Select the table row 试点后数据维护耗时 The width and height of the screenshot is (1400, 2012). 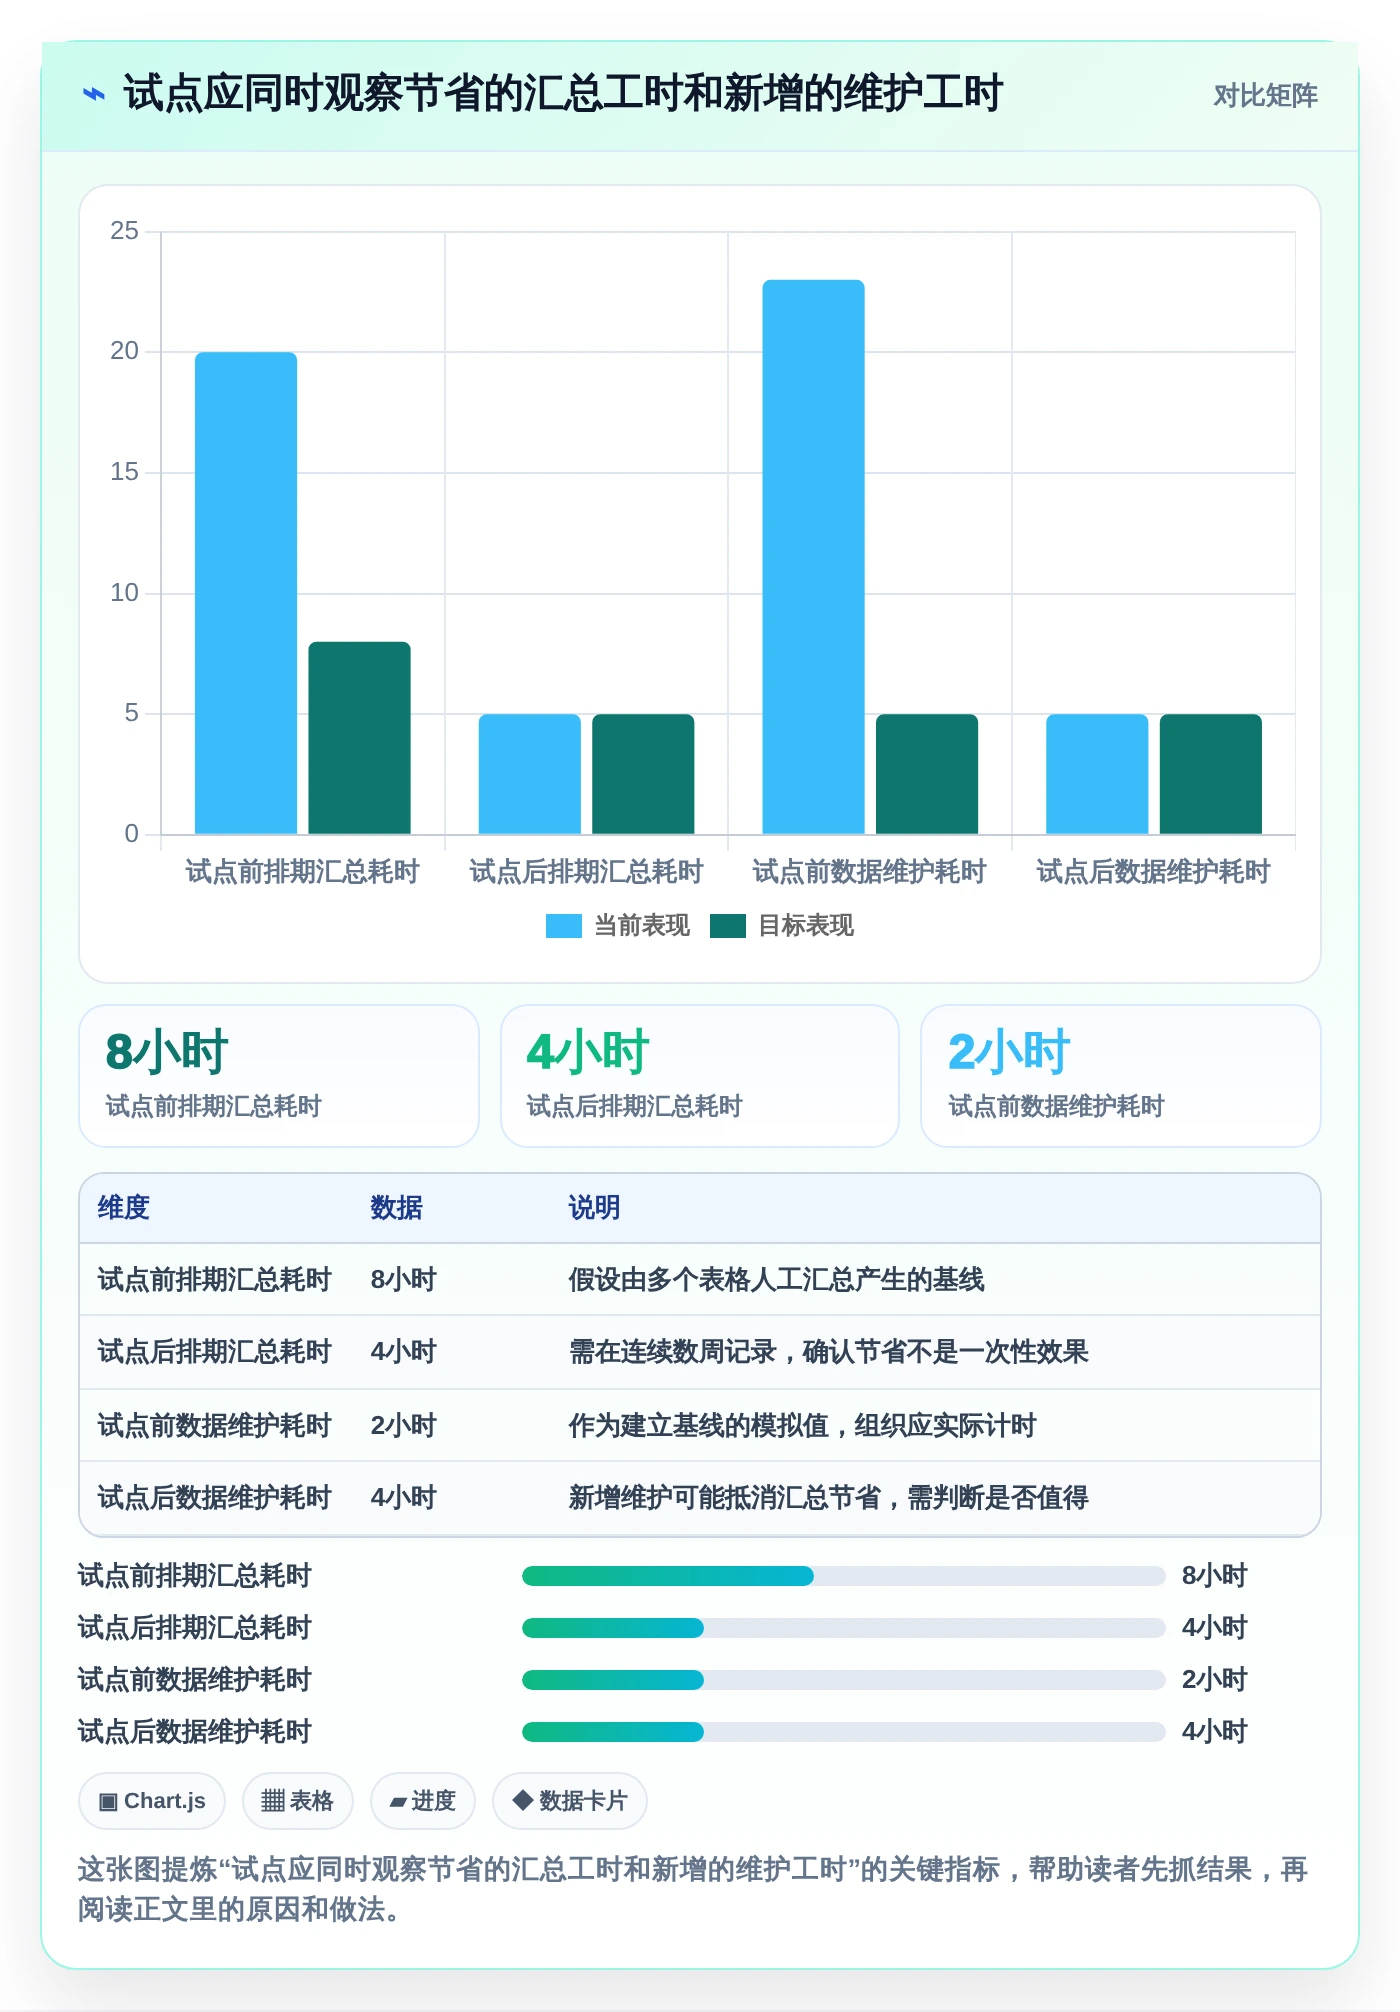[700, 1498]
